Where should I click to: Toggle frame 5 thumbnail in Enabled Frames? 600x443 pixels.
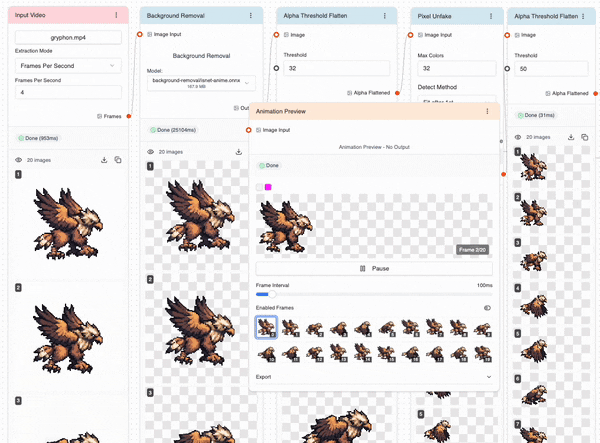coord(386,328)
